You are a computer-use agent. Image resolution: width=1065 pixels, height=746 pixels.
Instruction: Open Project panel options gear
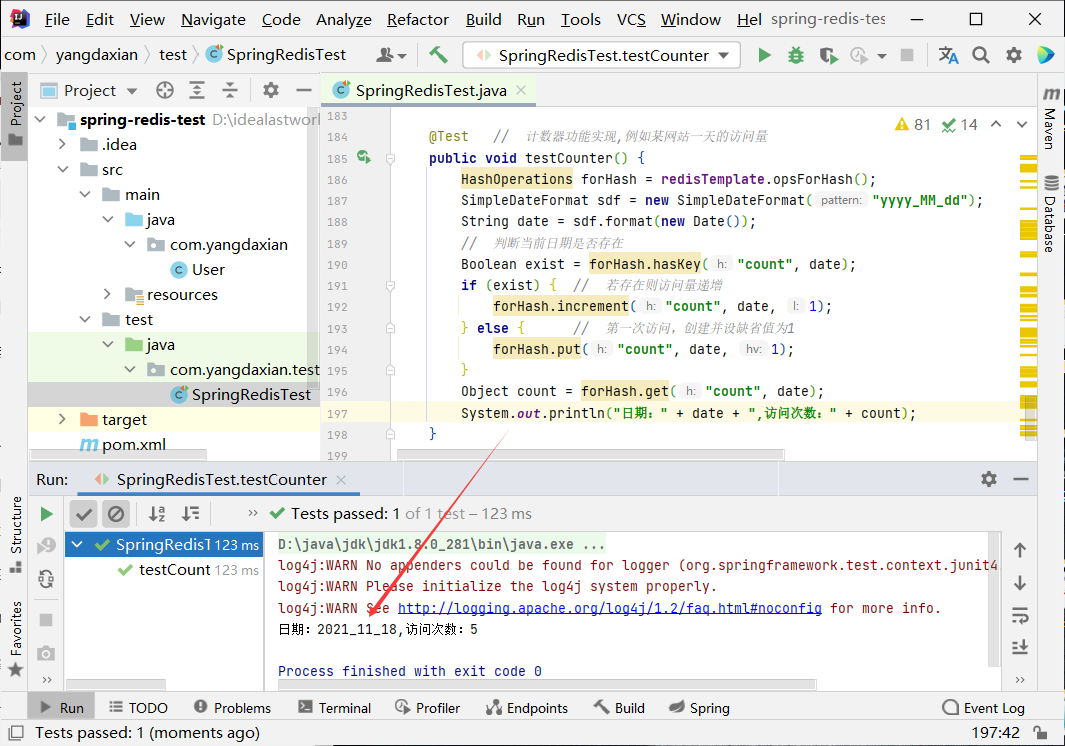pyautogui.click(x=270, y=90)
